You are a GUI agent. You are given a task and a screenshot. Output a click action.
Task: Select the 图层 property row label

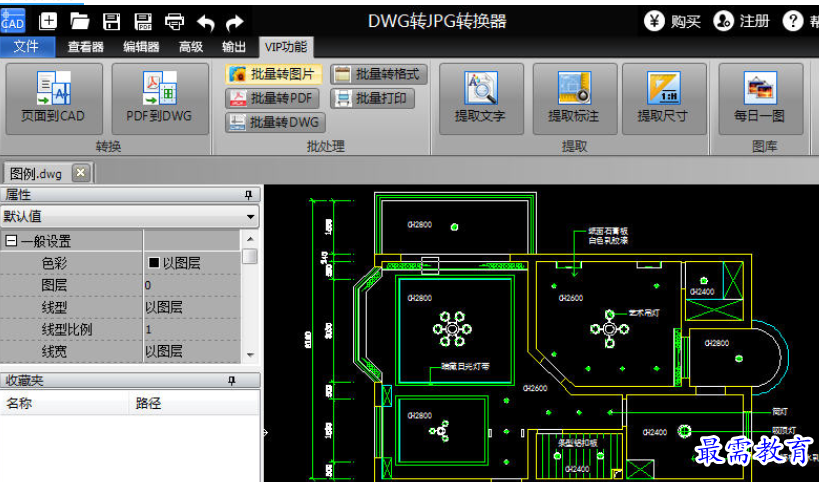(55, 285)
